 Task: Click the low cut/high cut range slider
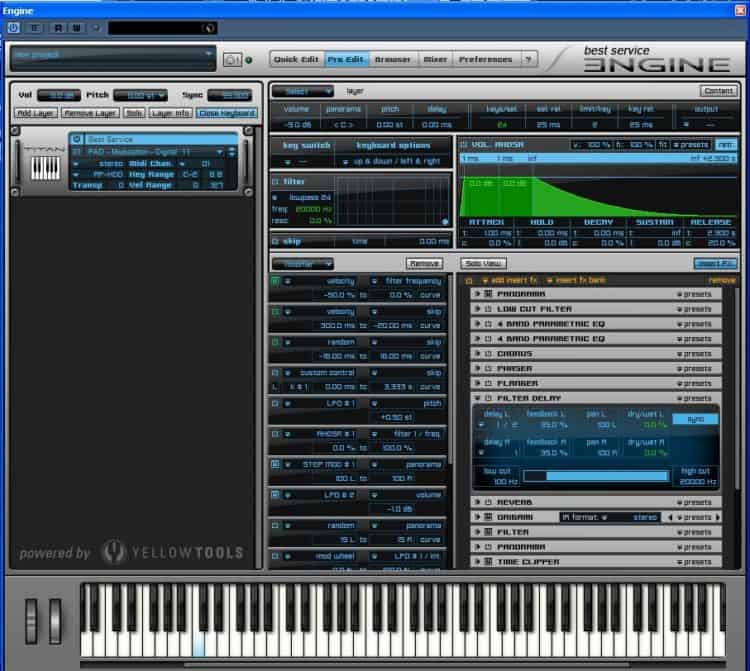pyautogui.click(x=596, y=476)
